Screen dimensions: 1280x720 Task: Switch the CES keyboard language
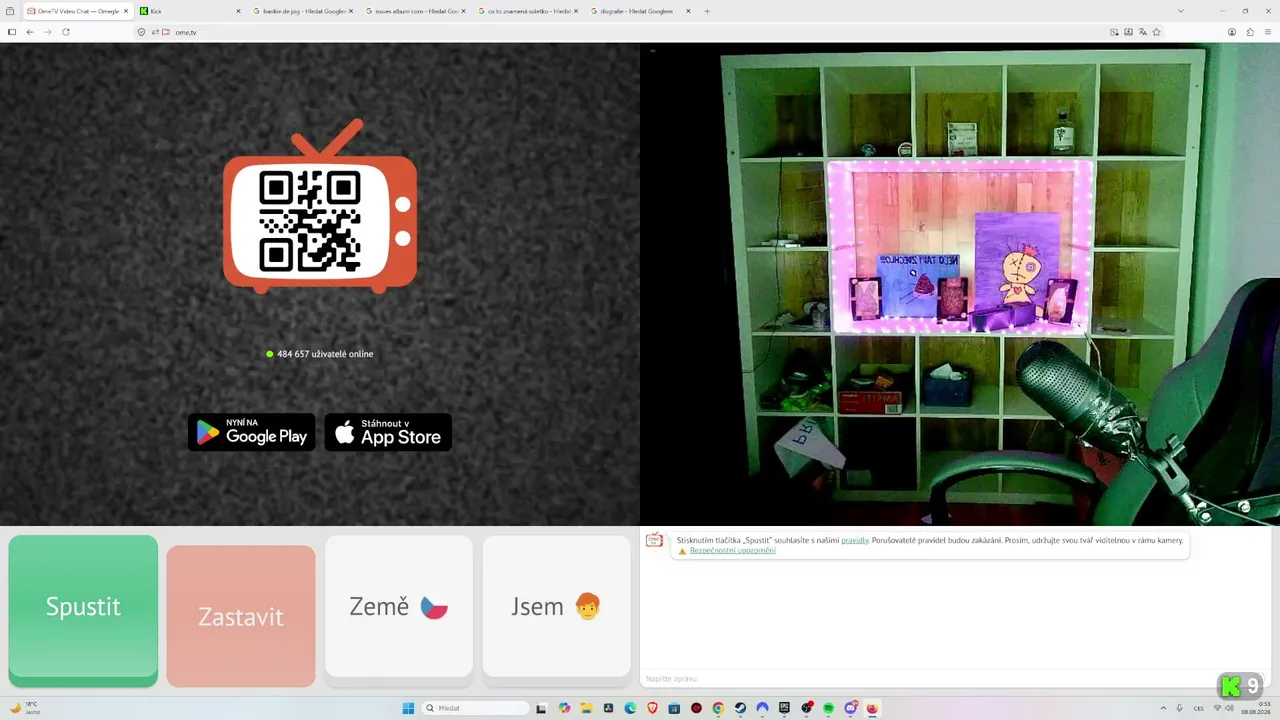pos(1198,708)
